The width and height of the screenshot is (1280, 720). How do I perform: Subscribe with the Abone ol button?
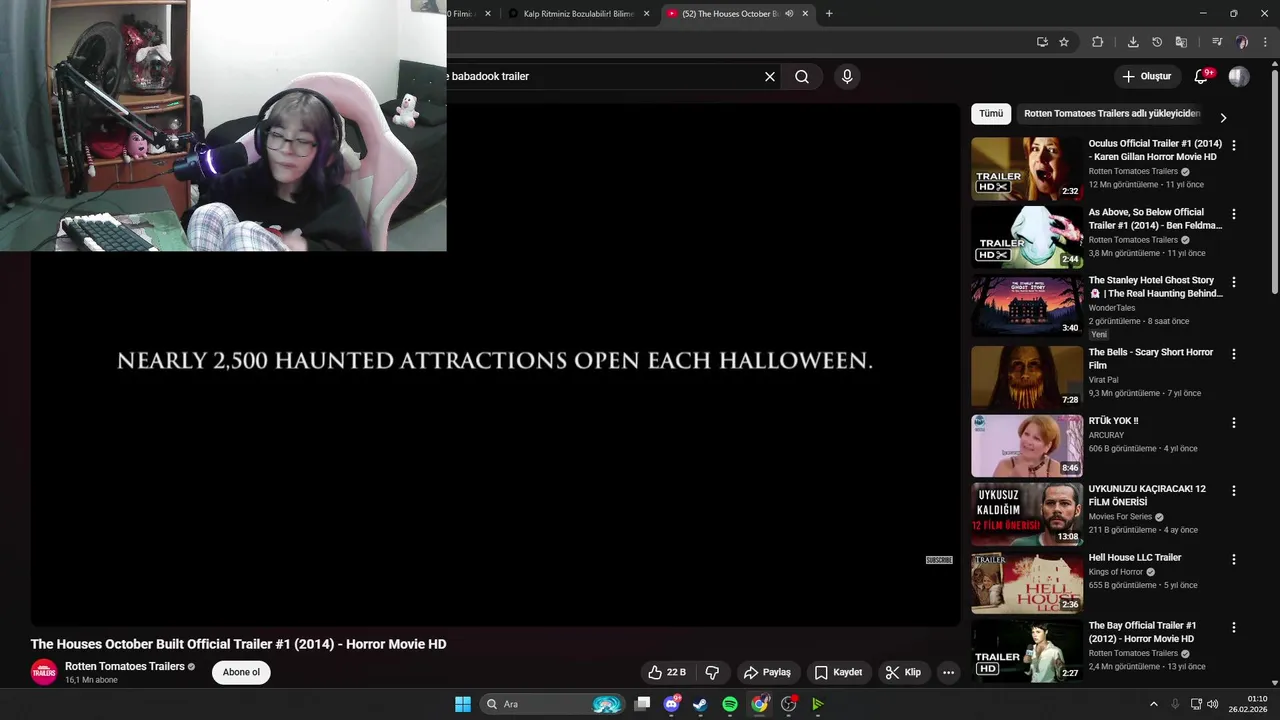click(x=241, y=672)
